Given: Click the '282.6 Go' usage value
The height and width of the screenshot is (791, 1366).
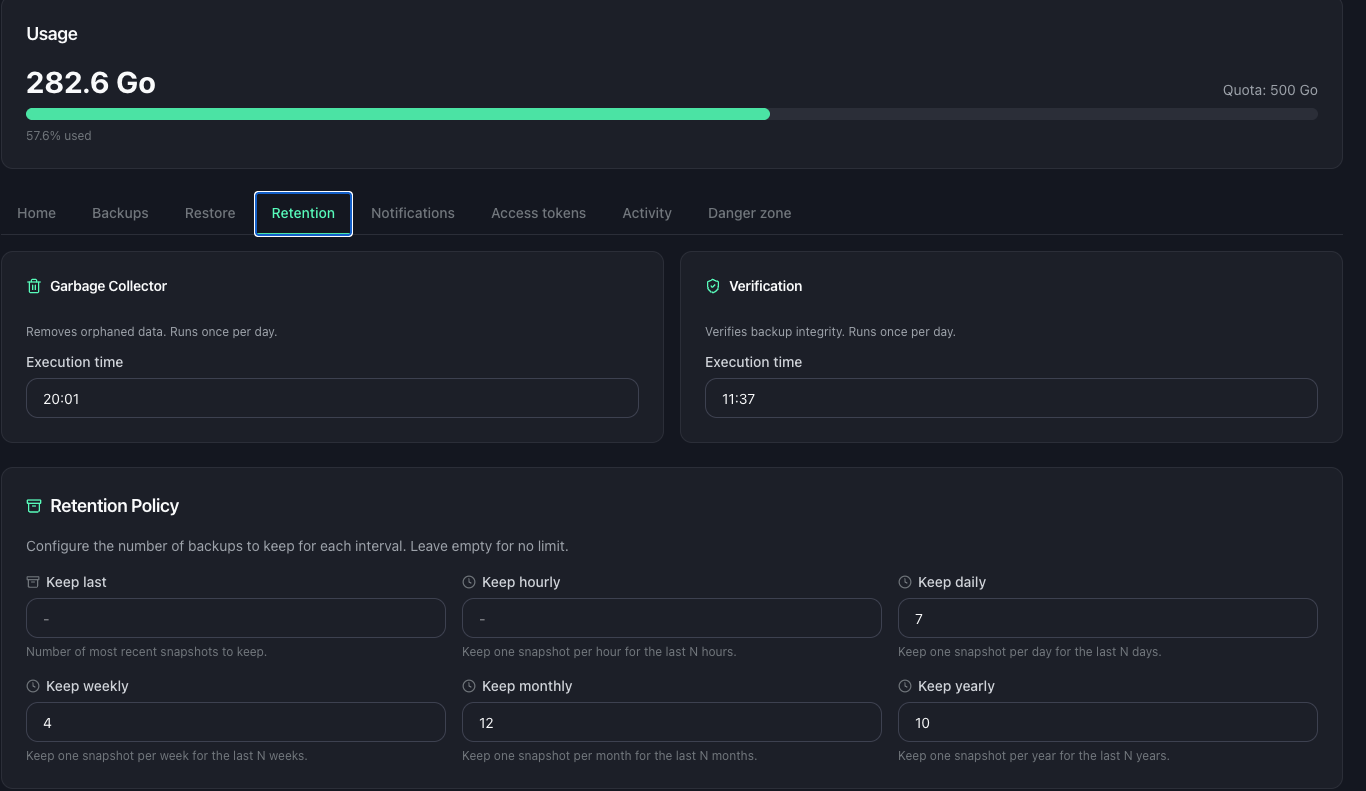Looking at the screenshot, I should coord(91,82).
